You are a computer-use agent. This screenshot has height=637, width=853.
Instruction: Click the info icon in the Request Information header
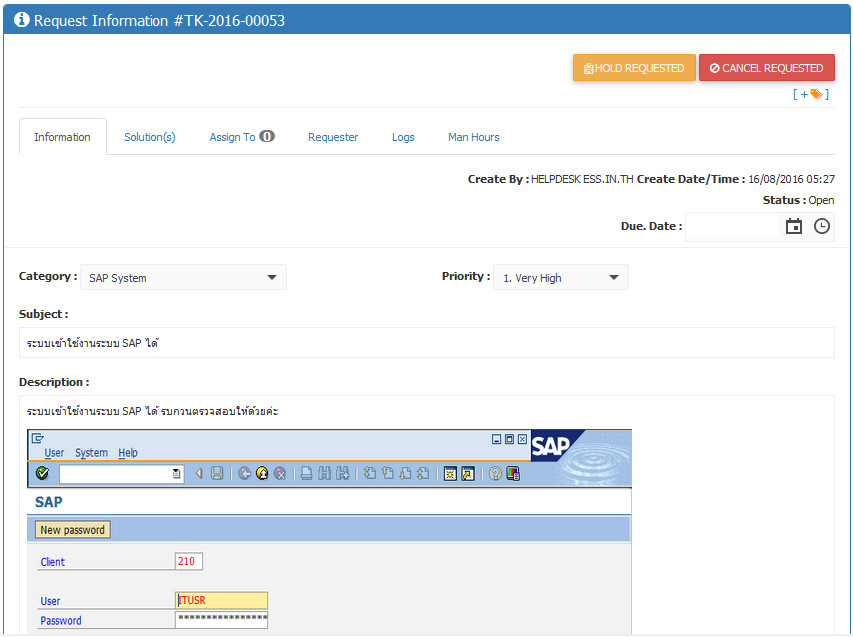point(21,20)
